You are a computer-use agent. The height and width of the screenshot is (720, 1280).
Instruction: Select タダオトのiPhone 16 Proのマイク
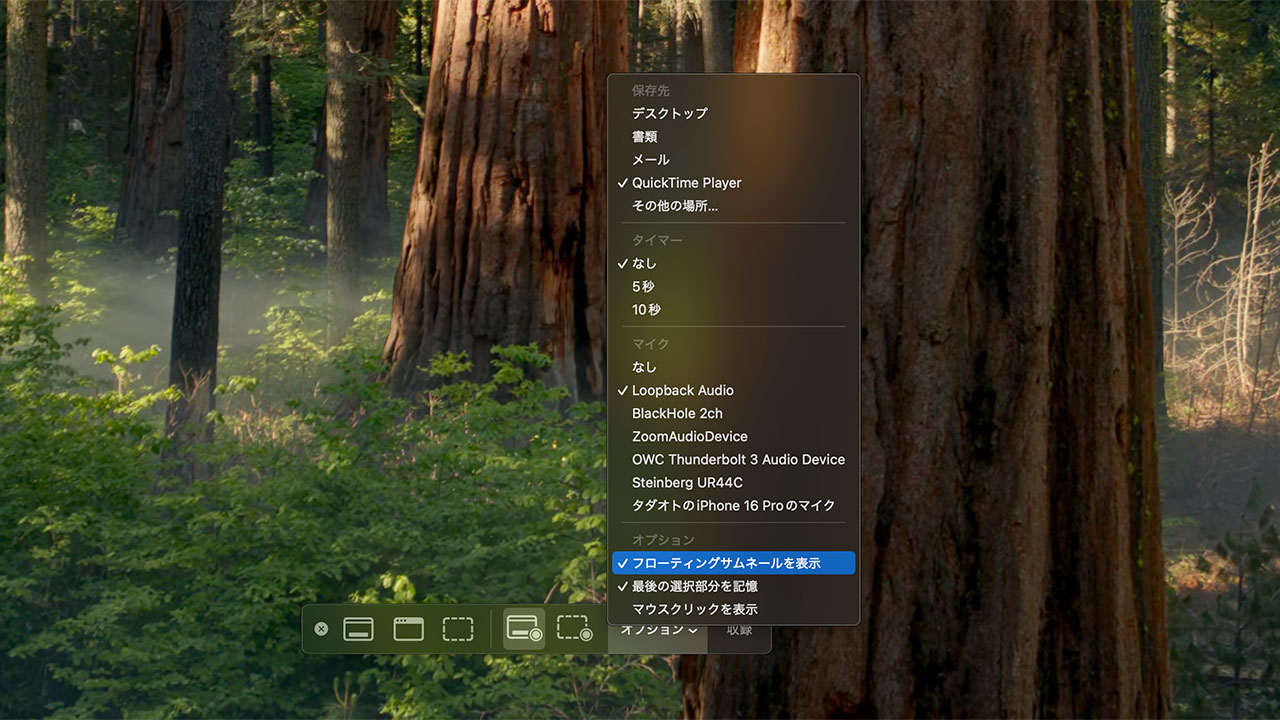[x=734, y=505]
